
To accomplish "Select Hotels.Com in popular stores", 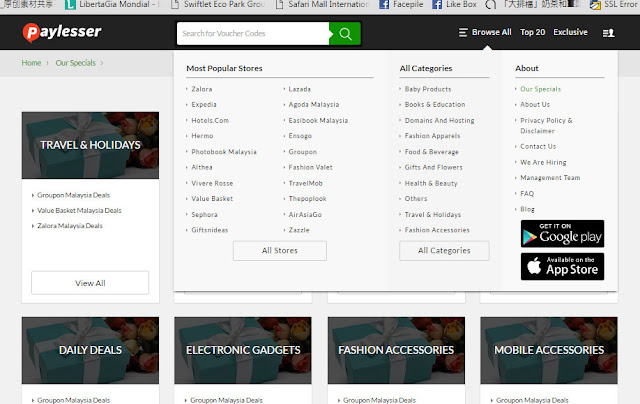I will (x=210, y=120).
